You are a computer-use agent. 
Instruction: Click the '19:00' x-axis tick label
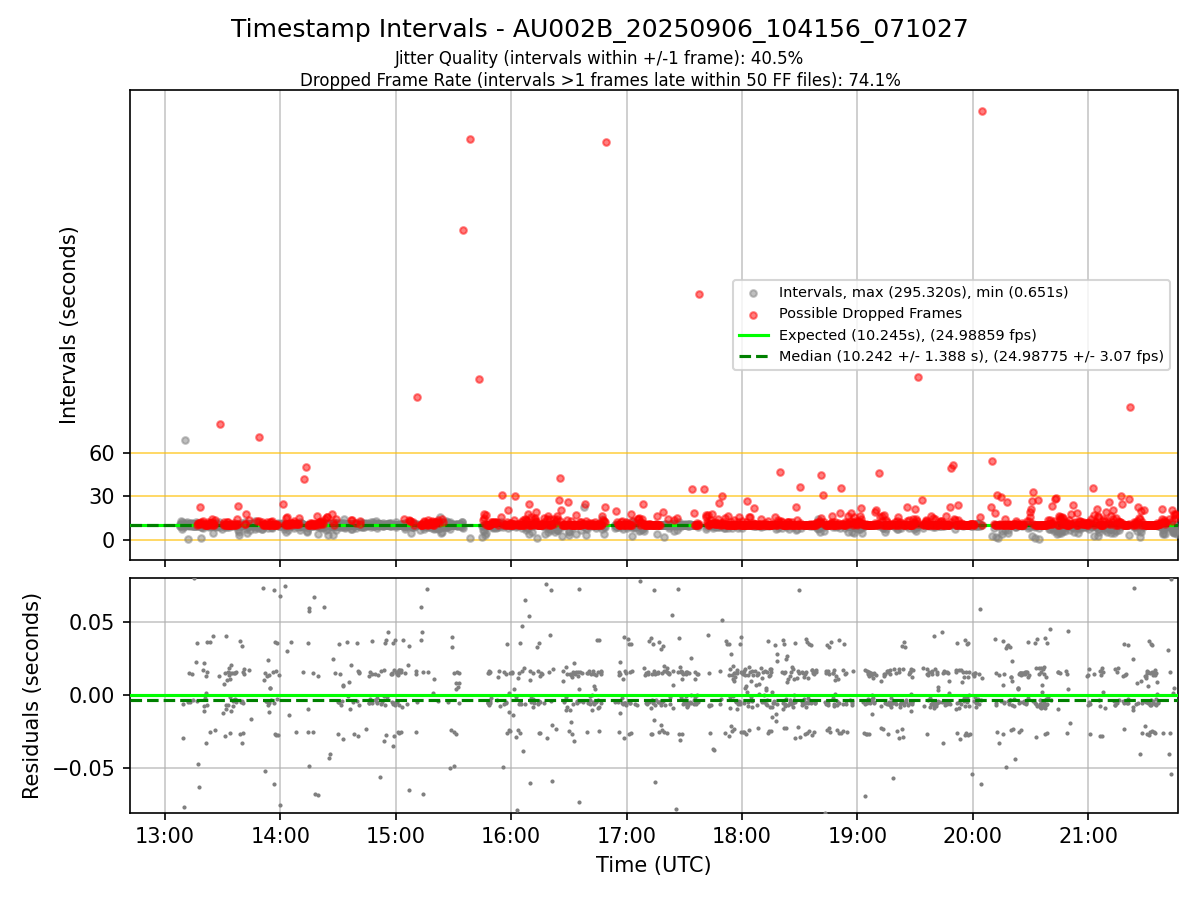(857, 835)
